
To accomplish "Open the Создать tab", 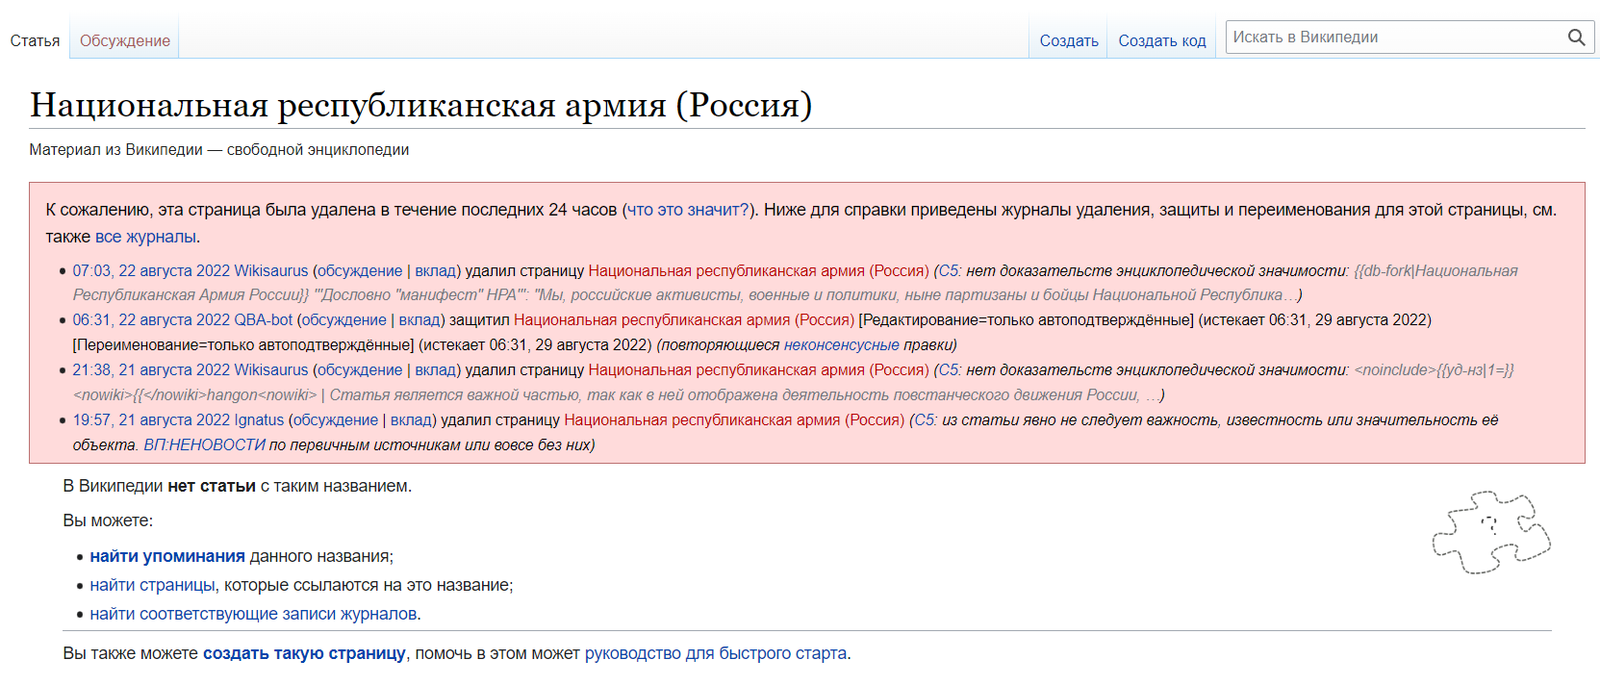I will tap(1068, 41).
